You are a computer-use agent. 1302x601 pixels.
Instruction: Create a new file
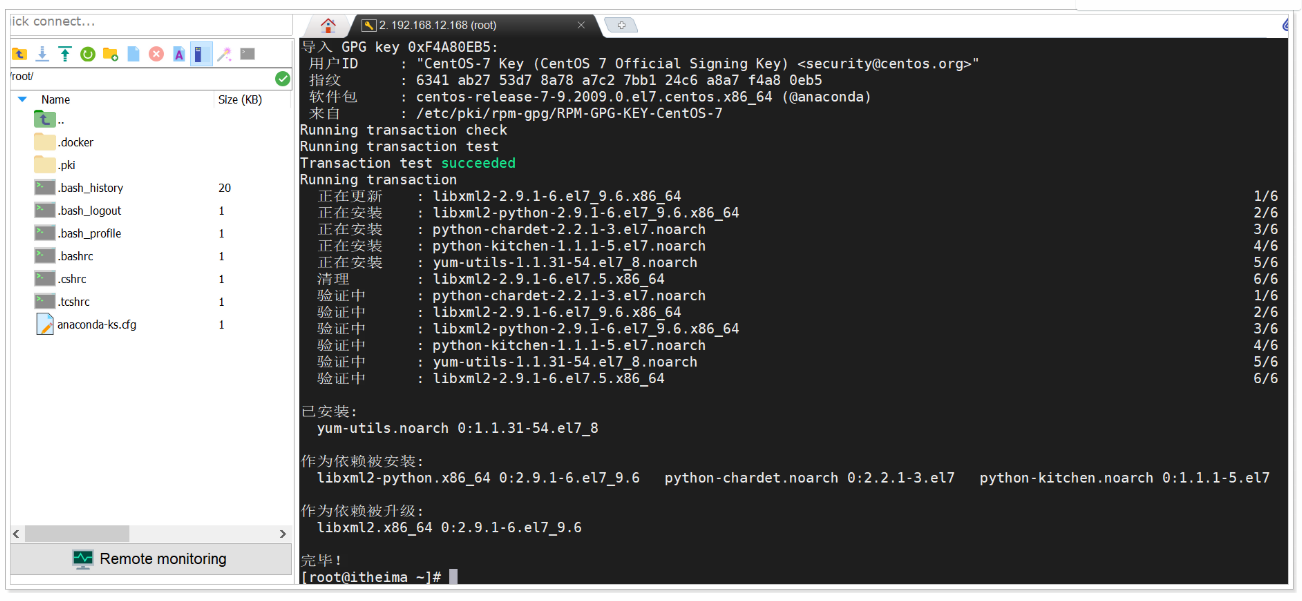click(133, 53)
